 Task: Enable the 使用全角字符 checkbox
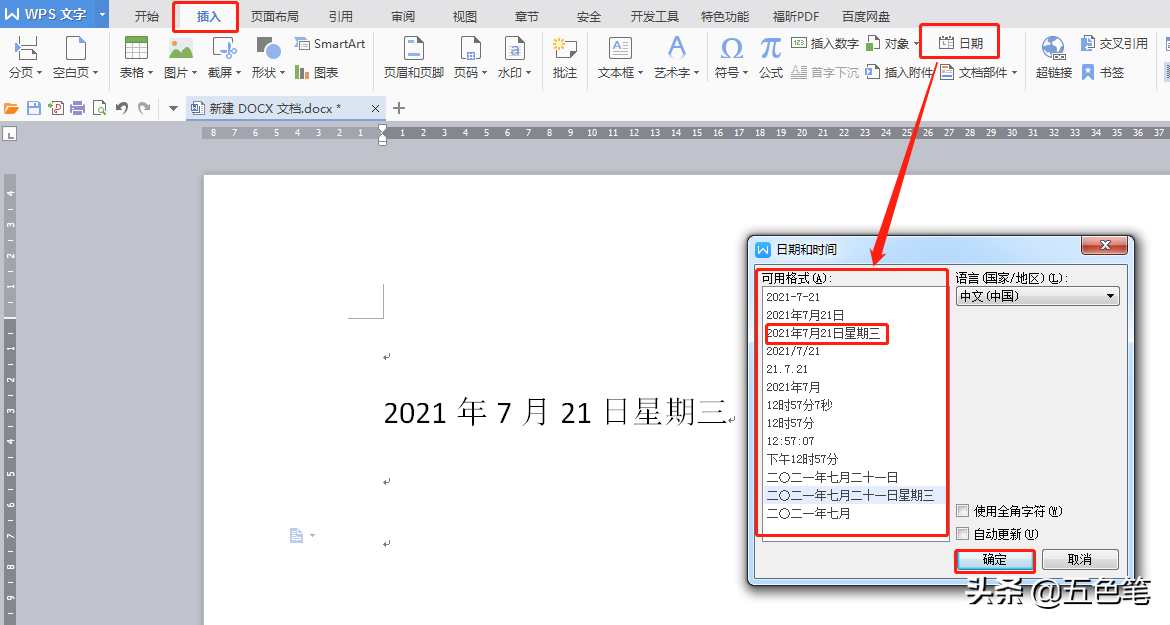[963, 510]
